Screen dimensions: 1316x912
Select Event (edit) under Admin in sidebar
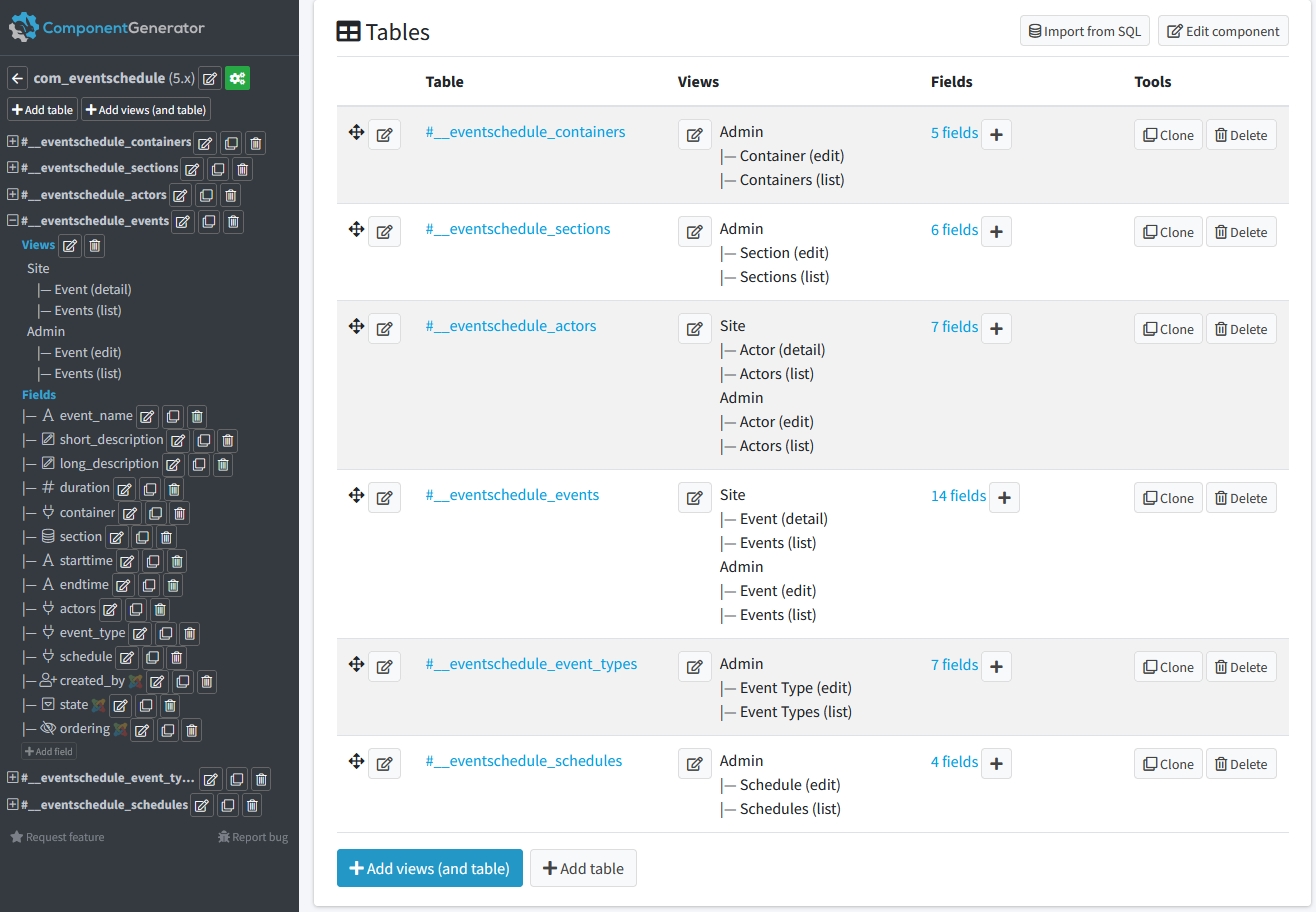[x=88, y=352]
